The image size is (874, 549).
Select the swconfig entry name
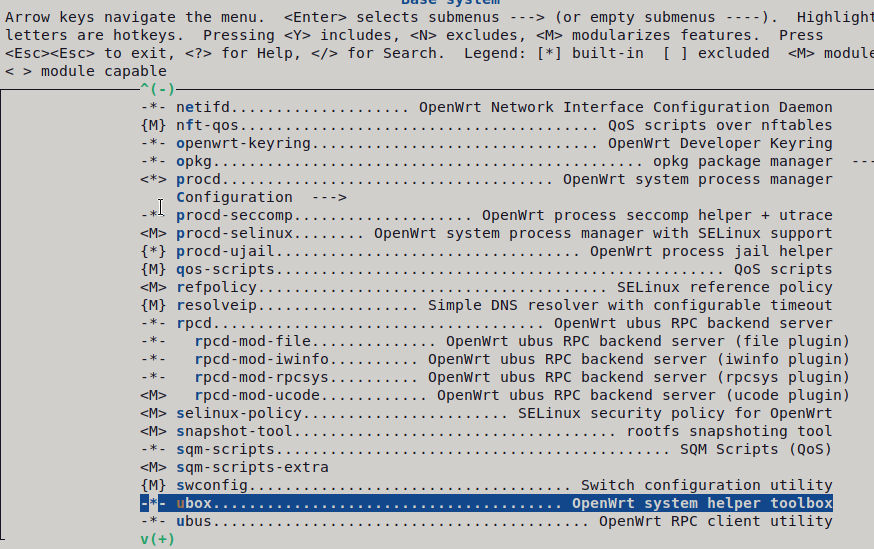coord(212,485)
